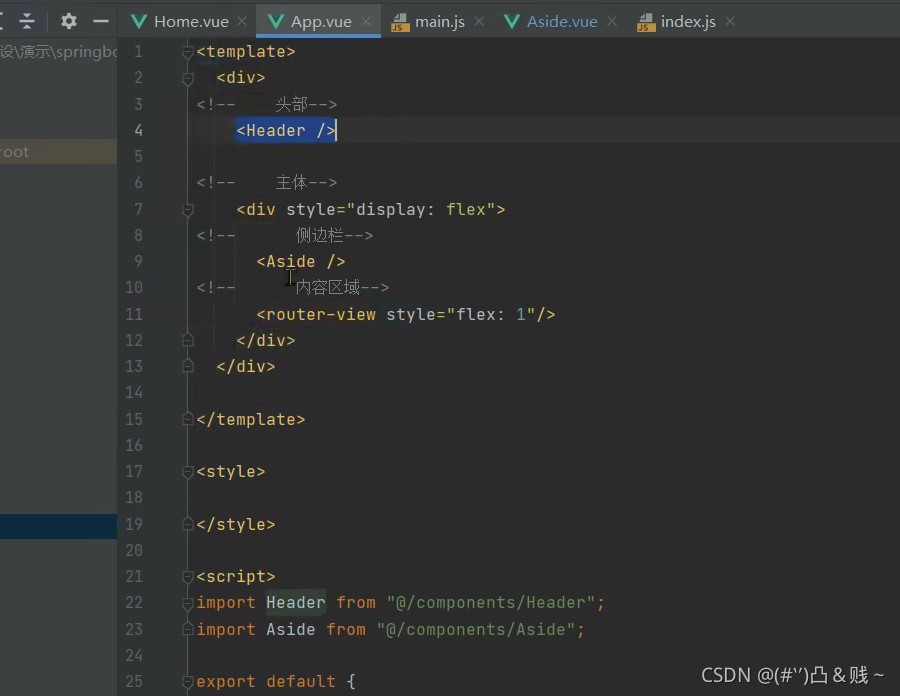The image size is (900, 696).
Task: Click the Vue icon on App.vue tab
Action: tap(276, 22)
